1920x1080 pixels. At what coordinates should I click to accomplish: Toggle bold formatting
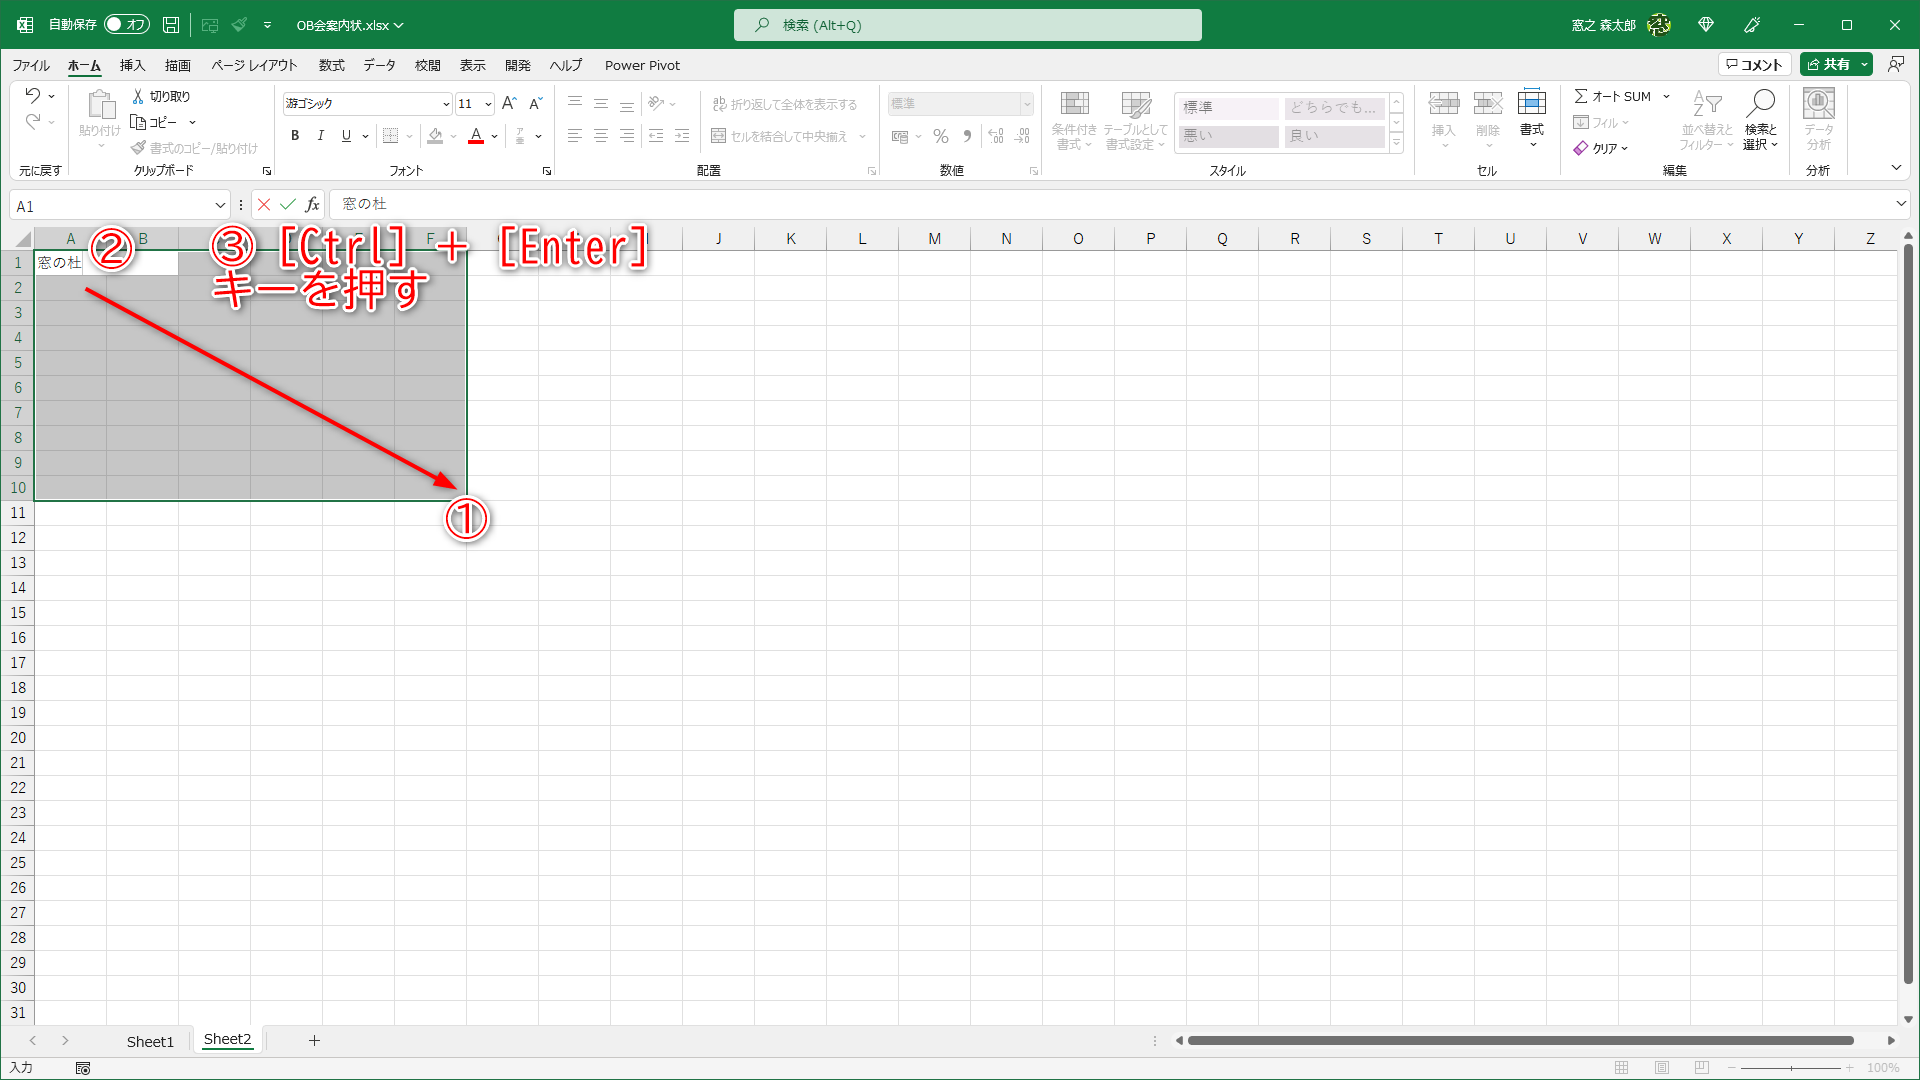click(295, 136)
